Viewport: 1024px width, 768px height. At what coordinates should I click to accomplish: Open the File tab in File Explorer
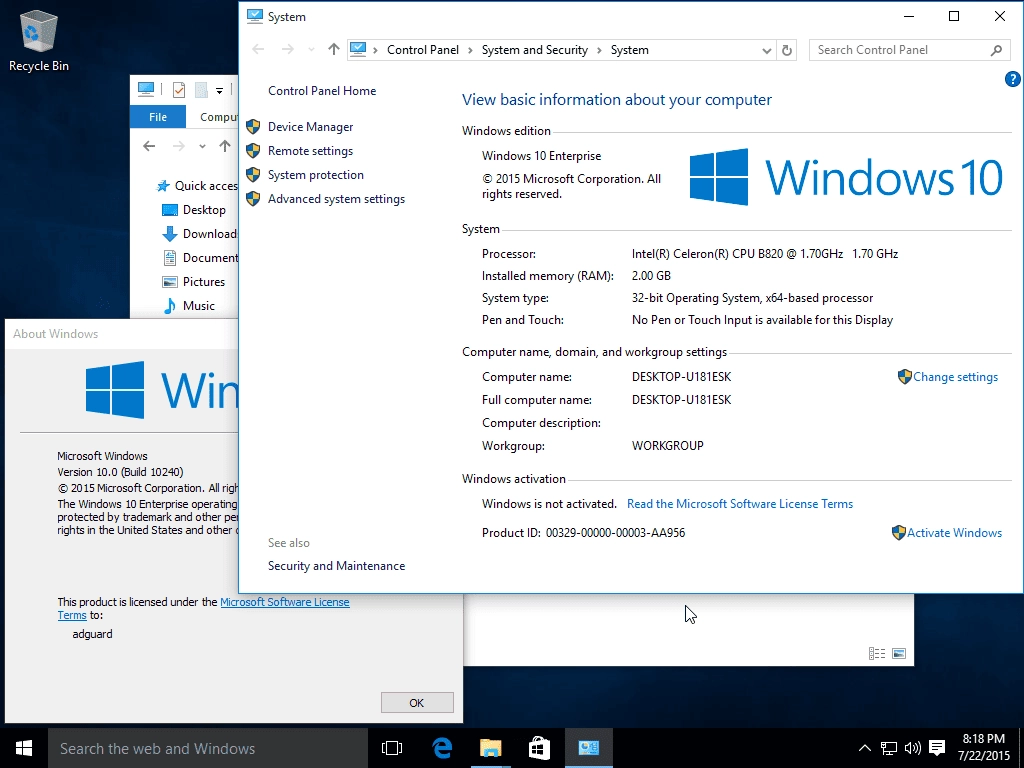(x=158, y=117)
